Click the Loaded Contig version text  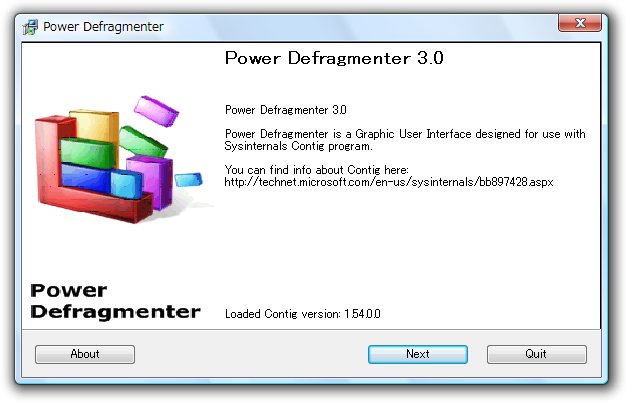point(303,314)
